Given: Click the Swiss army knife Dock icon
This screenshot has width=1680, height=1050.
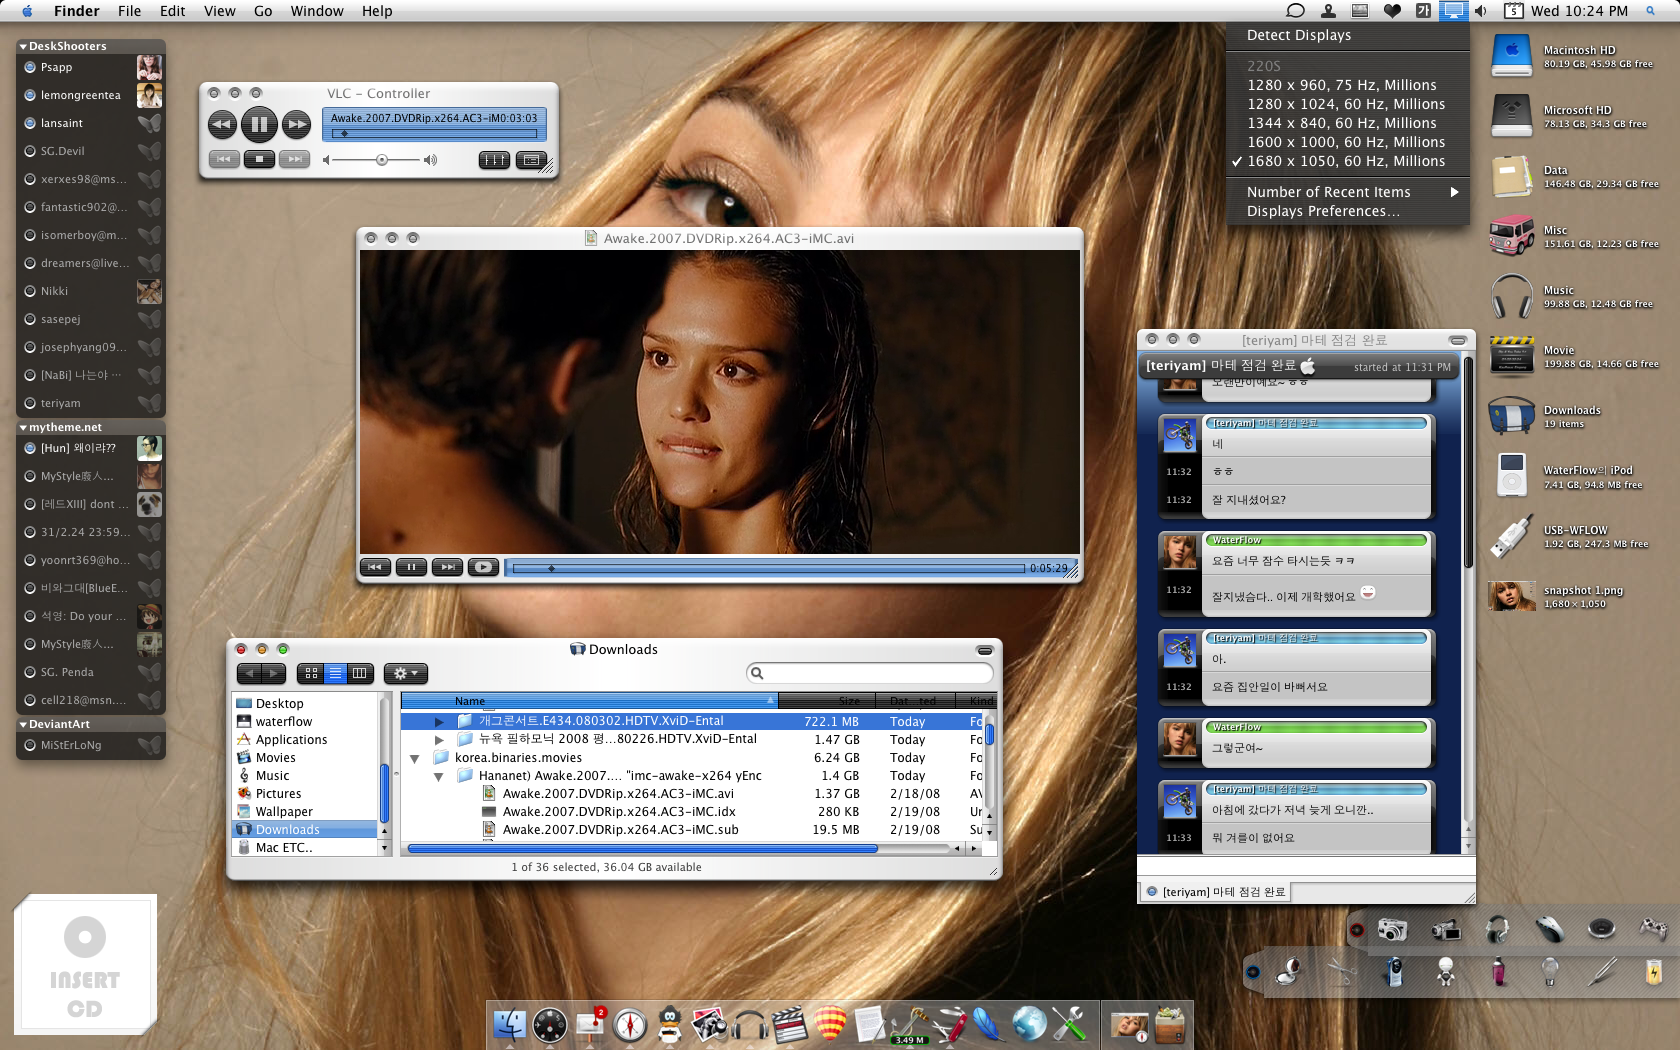Looking at the screenshot, I should tap(949, 1024).
